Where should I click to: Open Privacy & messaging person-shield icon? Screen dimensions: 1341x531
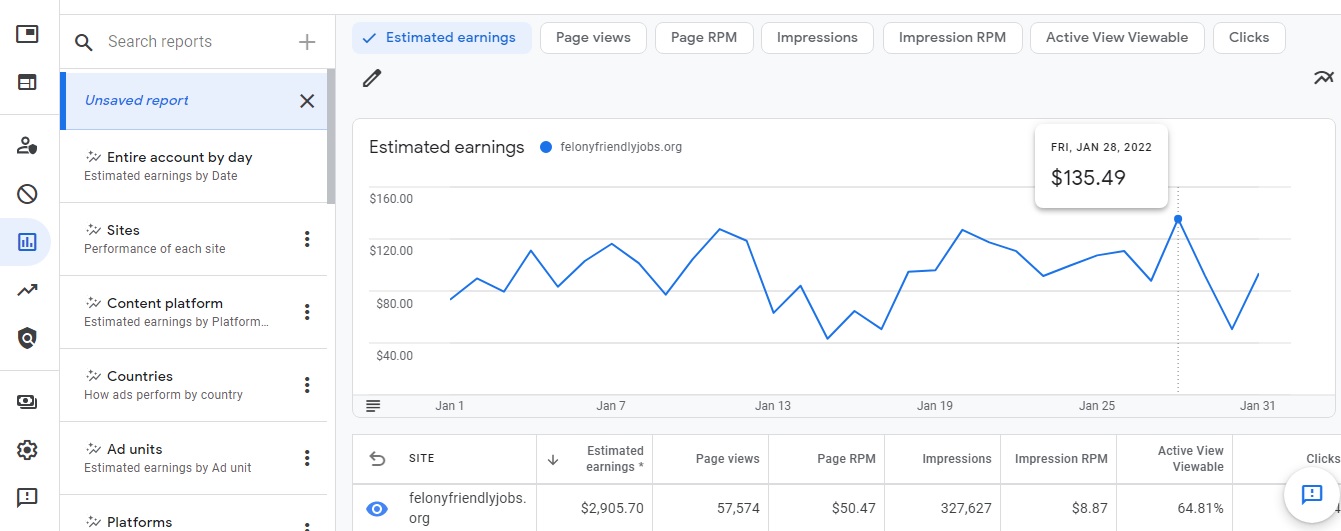tap(28, 146)
